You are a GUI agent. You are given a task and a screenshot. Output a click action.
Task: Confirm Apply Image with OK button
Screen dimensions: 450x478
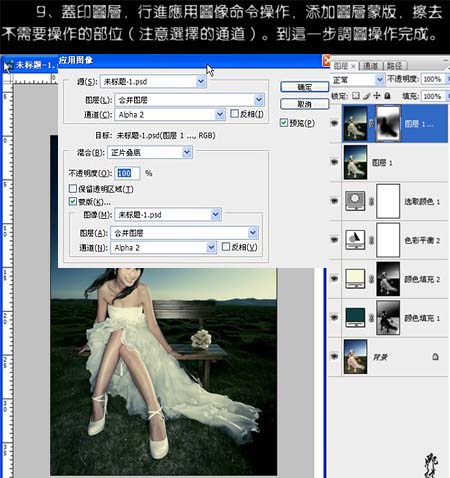point(305,87)
